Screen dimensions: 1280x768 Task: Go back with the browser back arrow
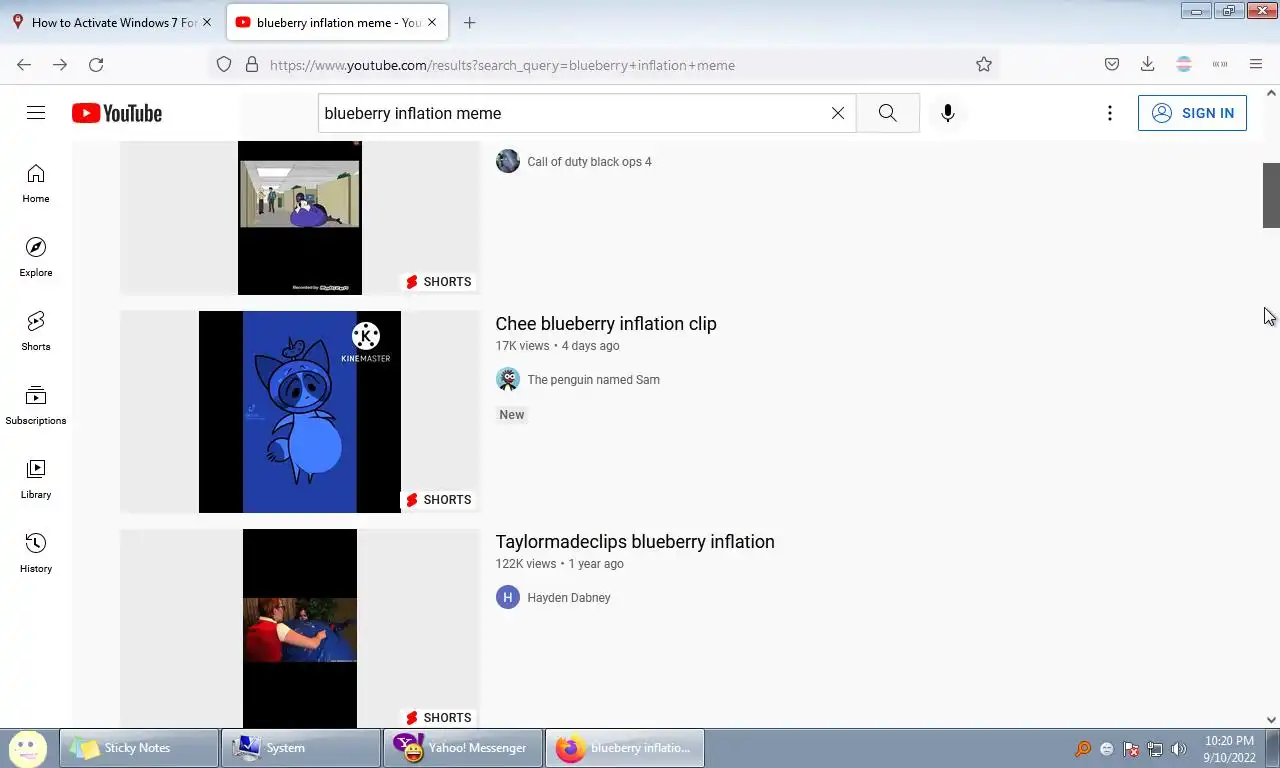tap(24, 65)
